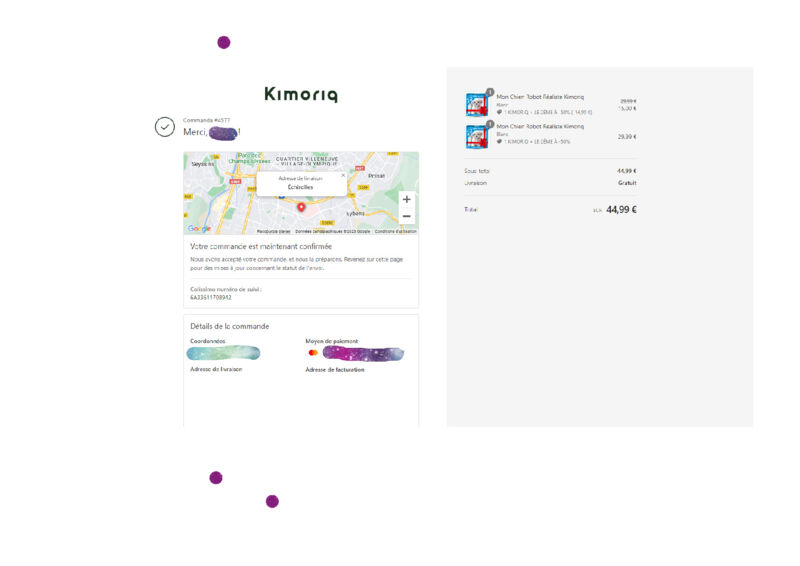
Task: Click the order number text above Merci
Action: [207, 120]
